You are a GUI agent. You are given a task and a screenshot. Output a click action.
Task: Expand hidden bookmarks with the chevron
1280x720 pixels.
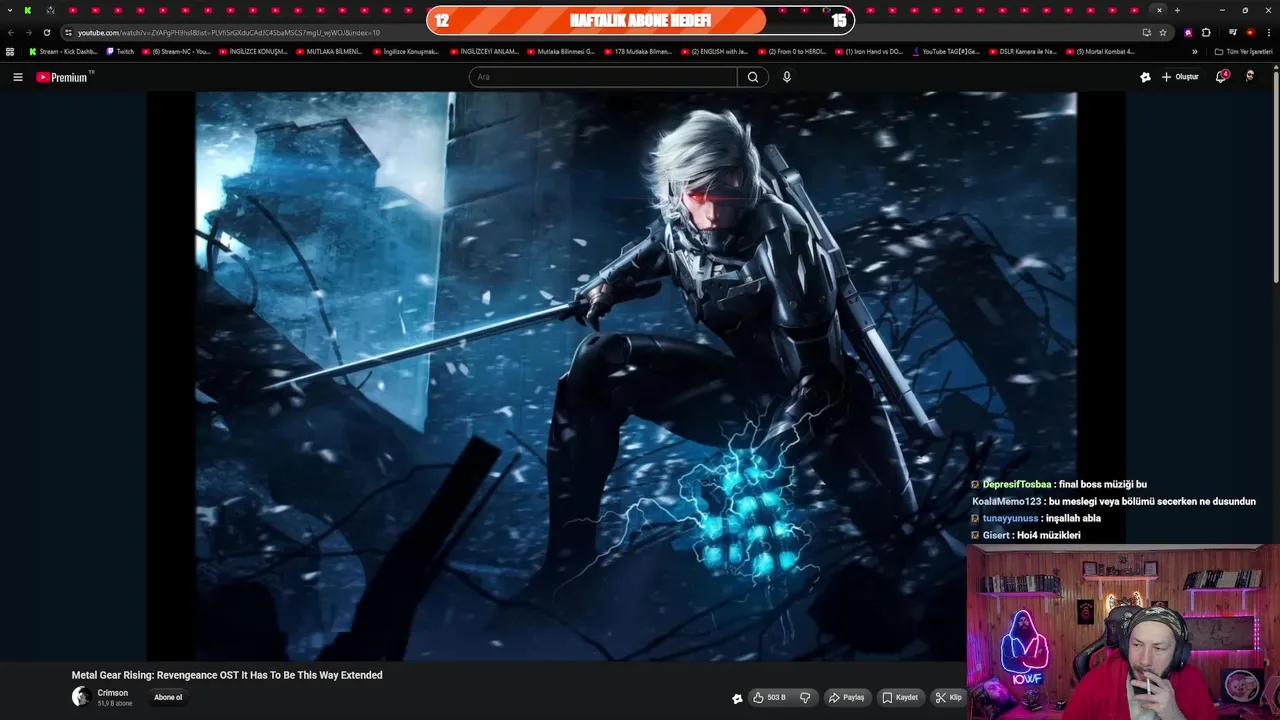click(1194, 51)
